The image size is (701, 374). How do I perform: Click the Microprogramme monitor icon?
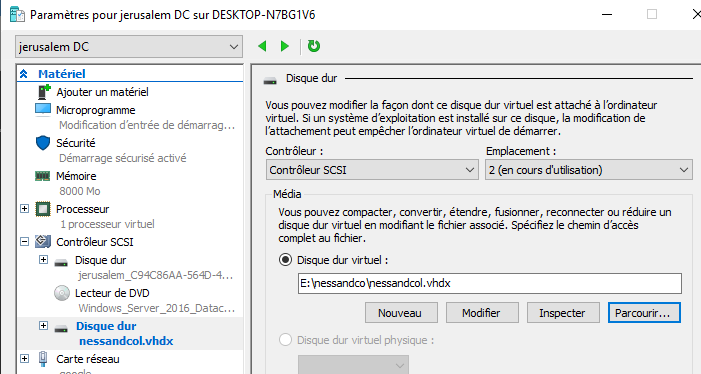point(43,110)
